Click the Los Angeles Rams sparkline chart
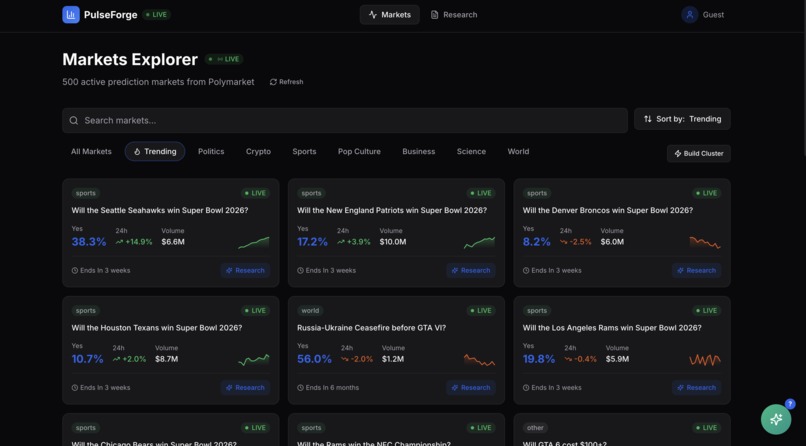806x446 pixels. tap(705, 360)
